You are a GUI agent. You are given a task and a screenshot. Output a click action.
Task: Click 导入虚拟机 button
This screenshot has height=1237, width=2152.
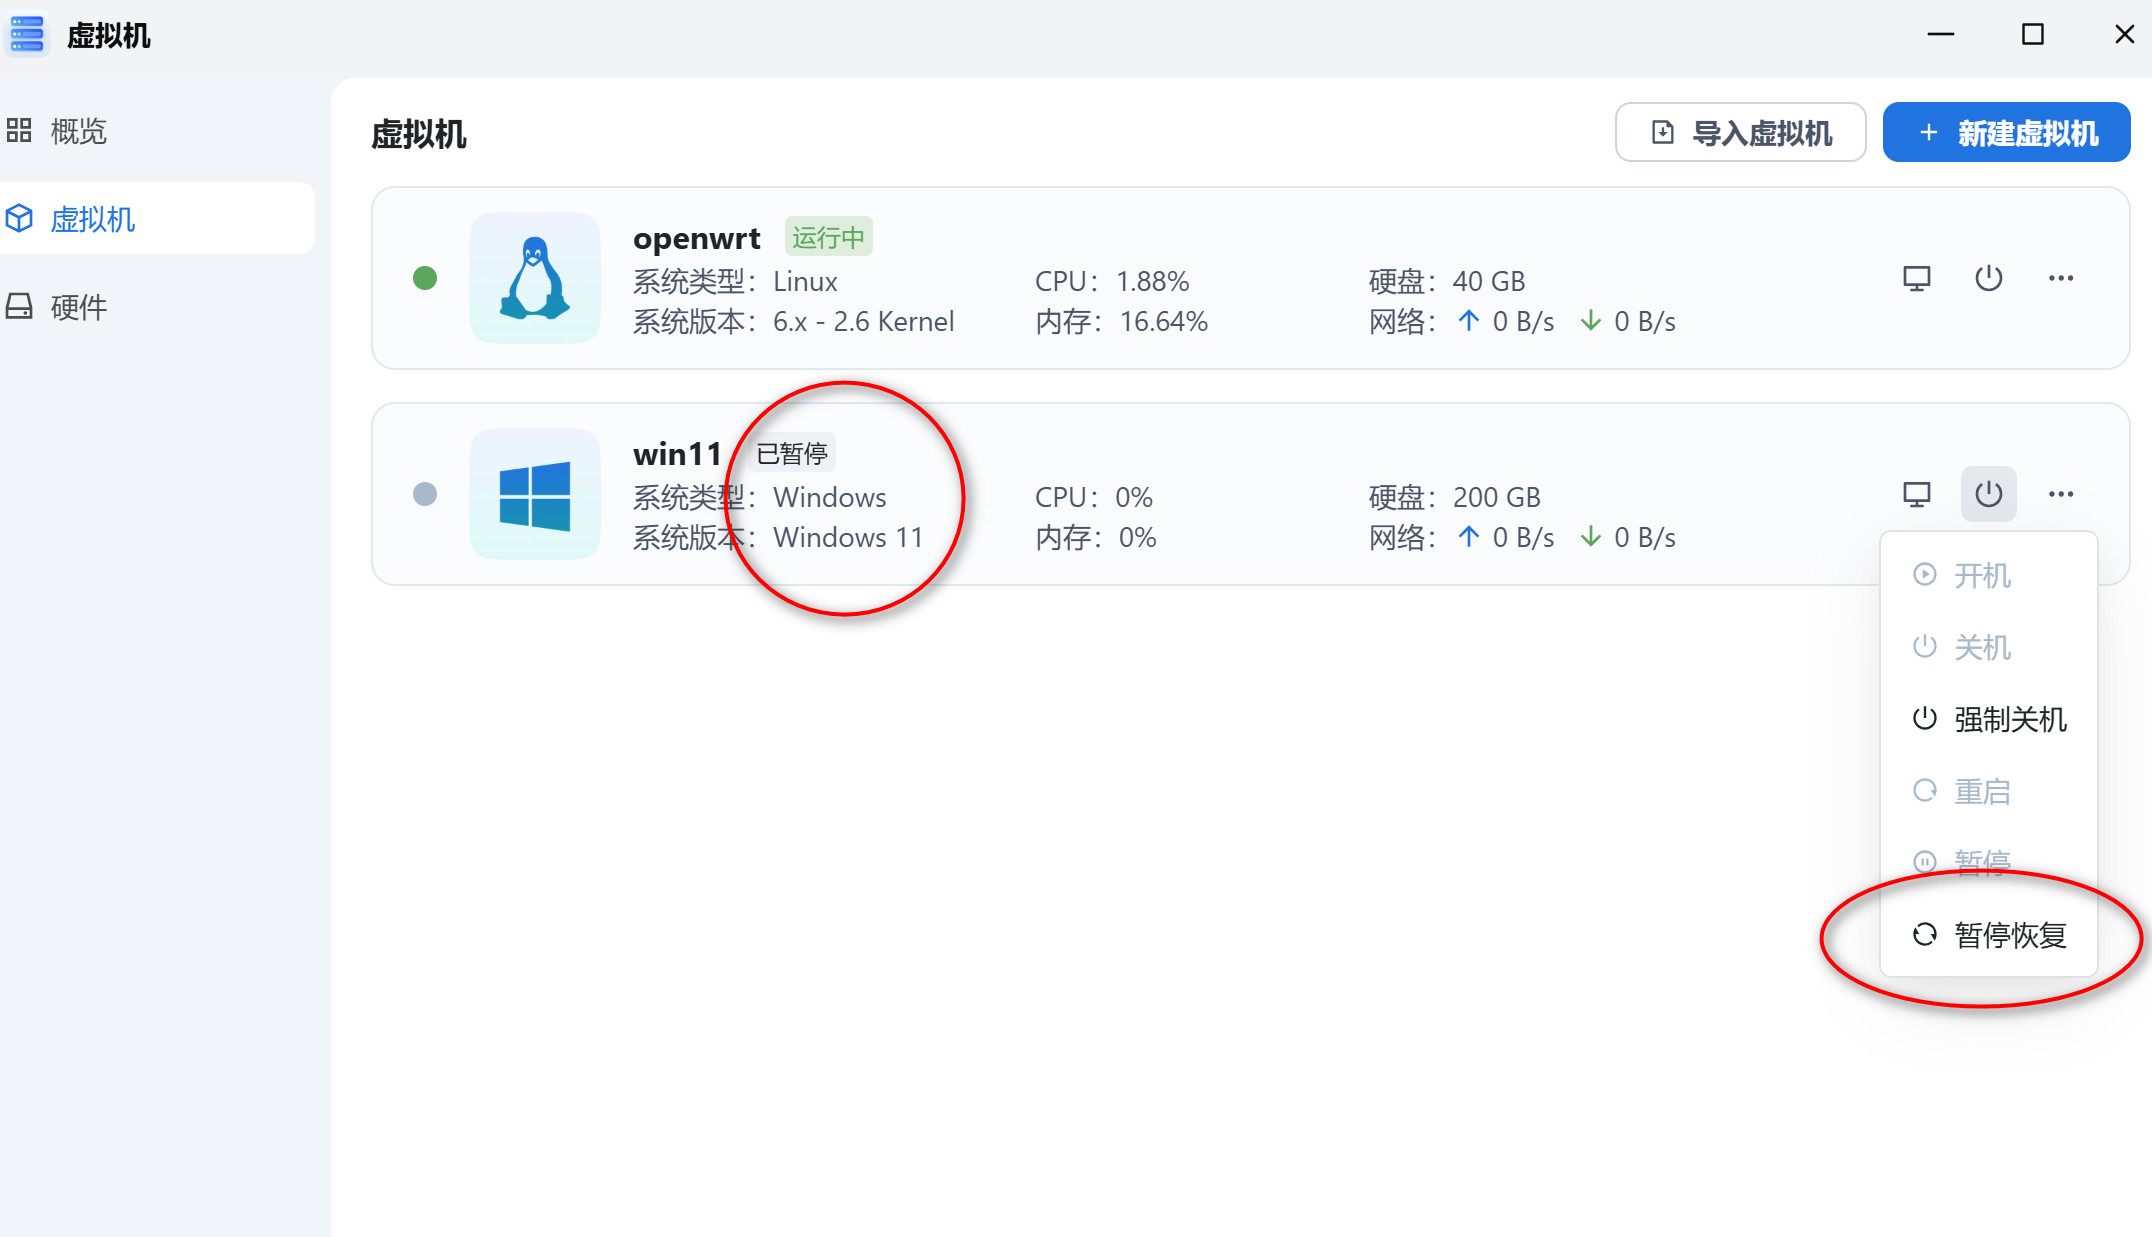(1740, 132)
